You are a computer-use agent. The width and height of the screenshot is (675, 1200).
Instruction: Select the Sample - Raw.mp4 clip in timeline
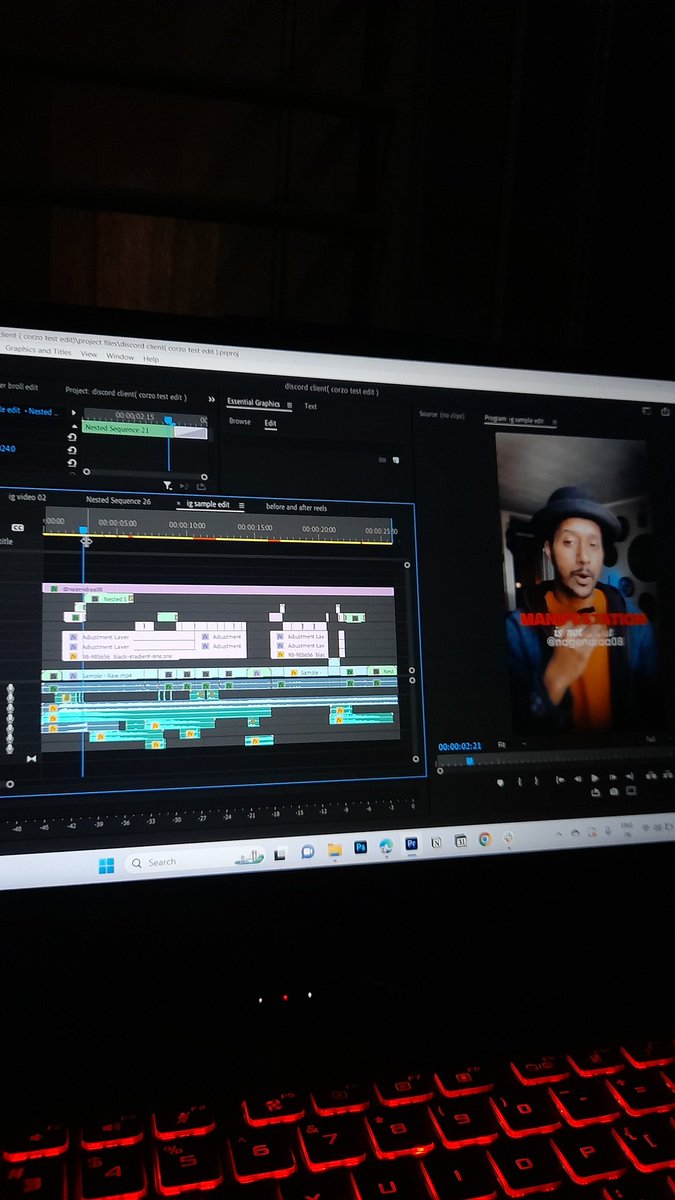pyautogui.click(x=114, y=675)
